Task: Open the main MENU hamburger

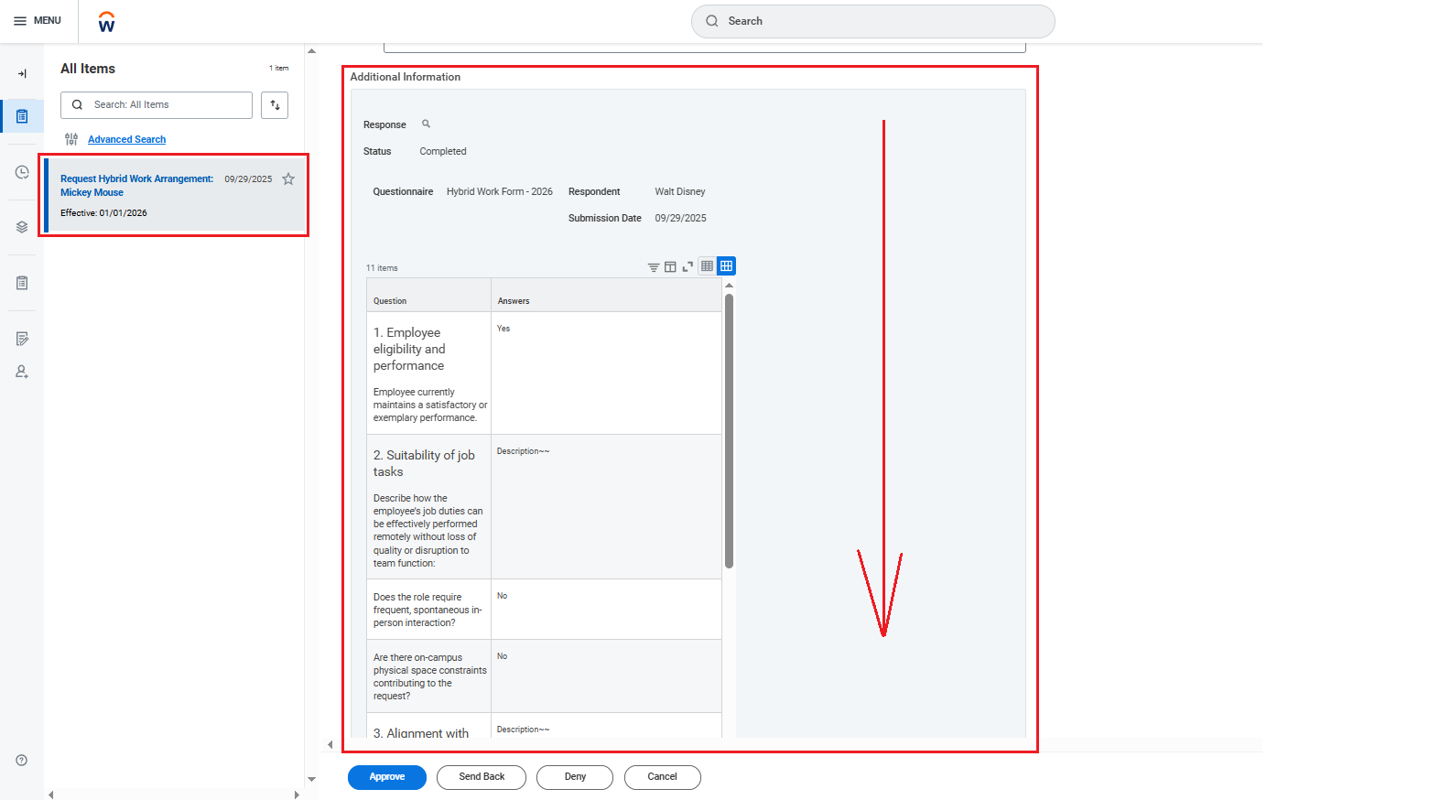Action: (37, 21)
